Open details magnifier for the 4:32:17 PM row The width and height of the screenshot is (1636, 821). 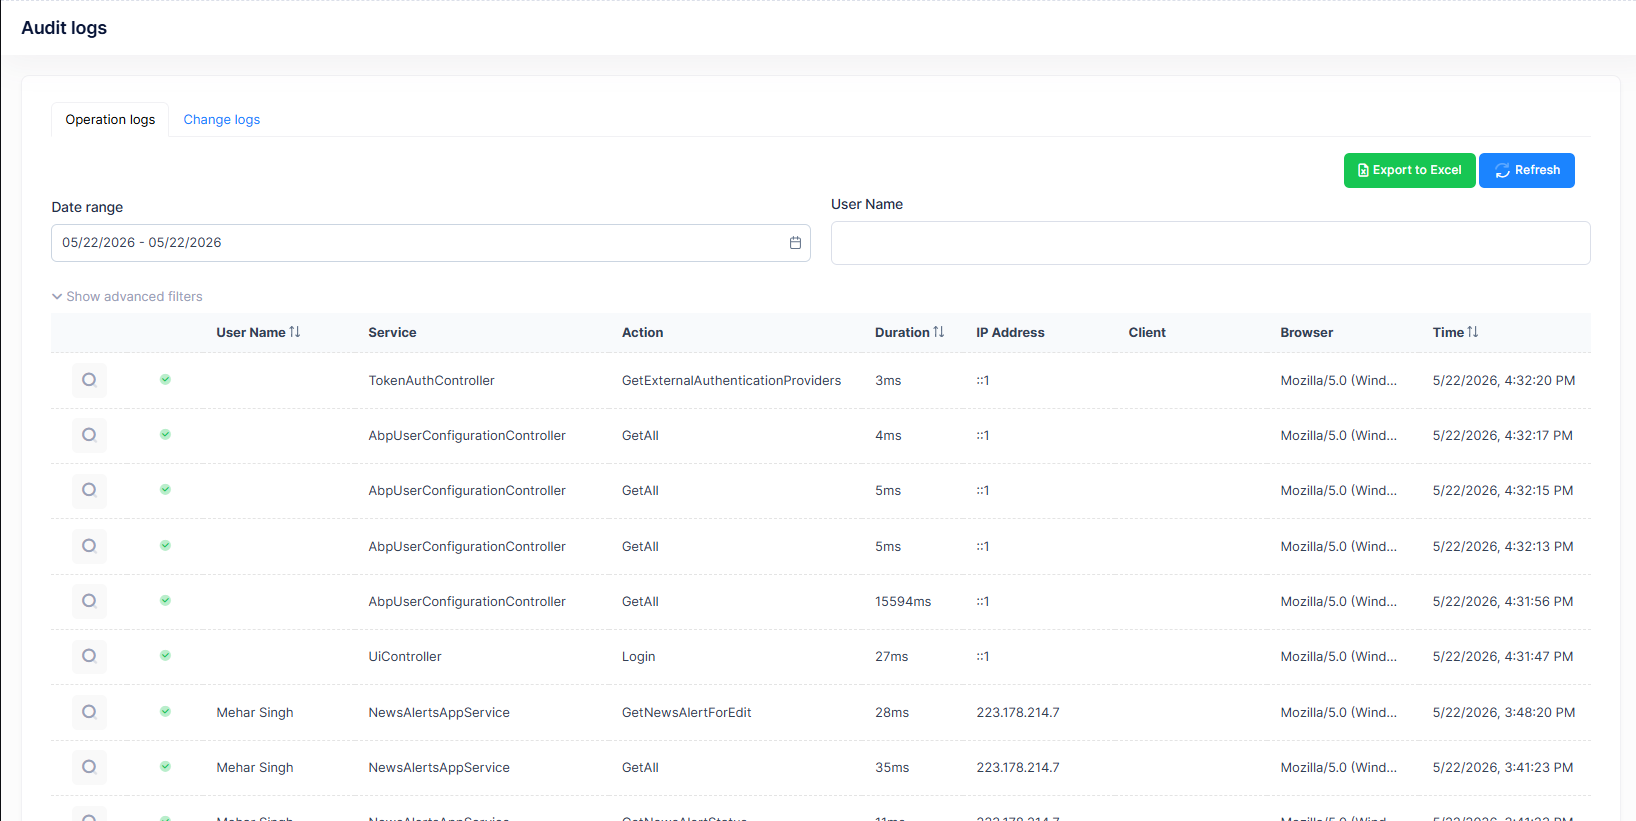(x=89, y=435)
